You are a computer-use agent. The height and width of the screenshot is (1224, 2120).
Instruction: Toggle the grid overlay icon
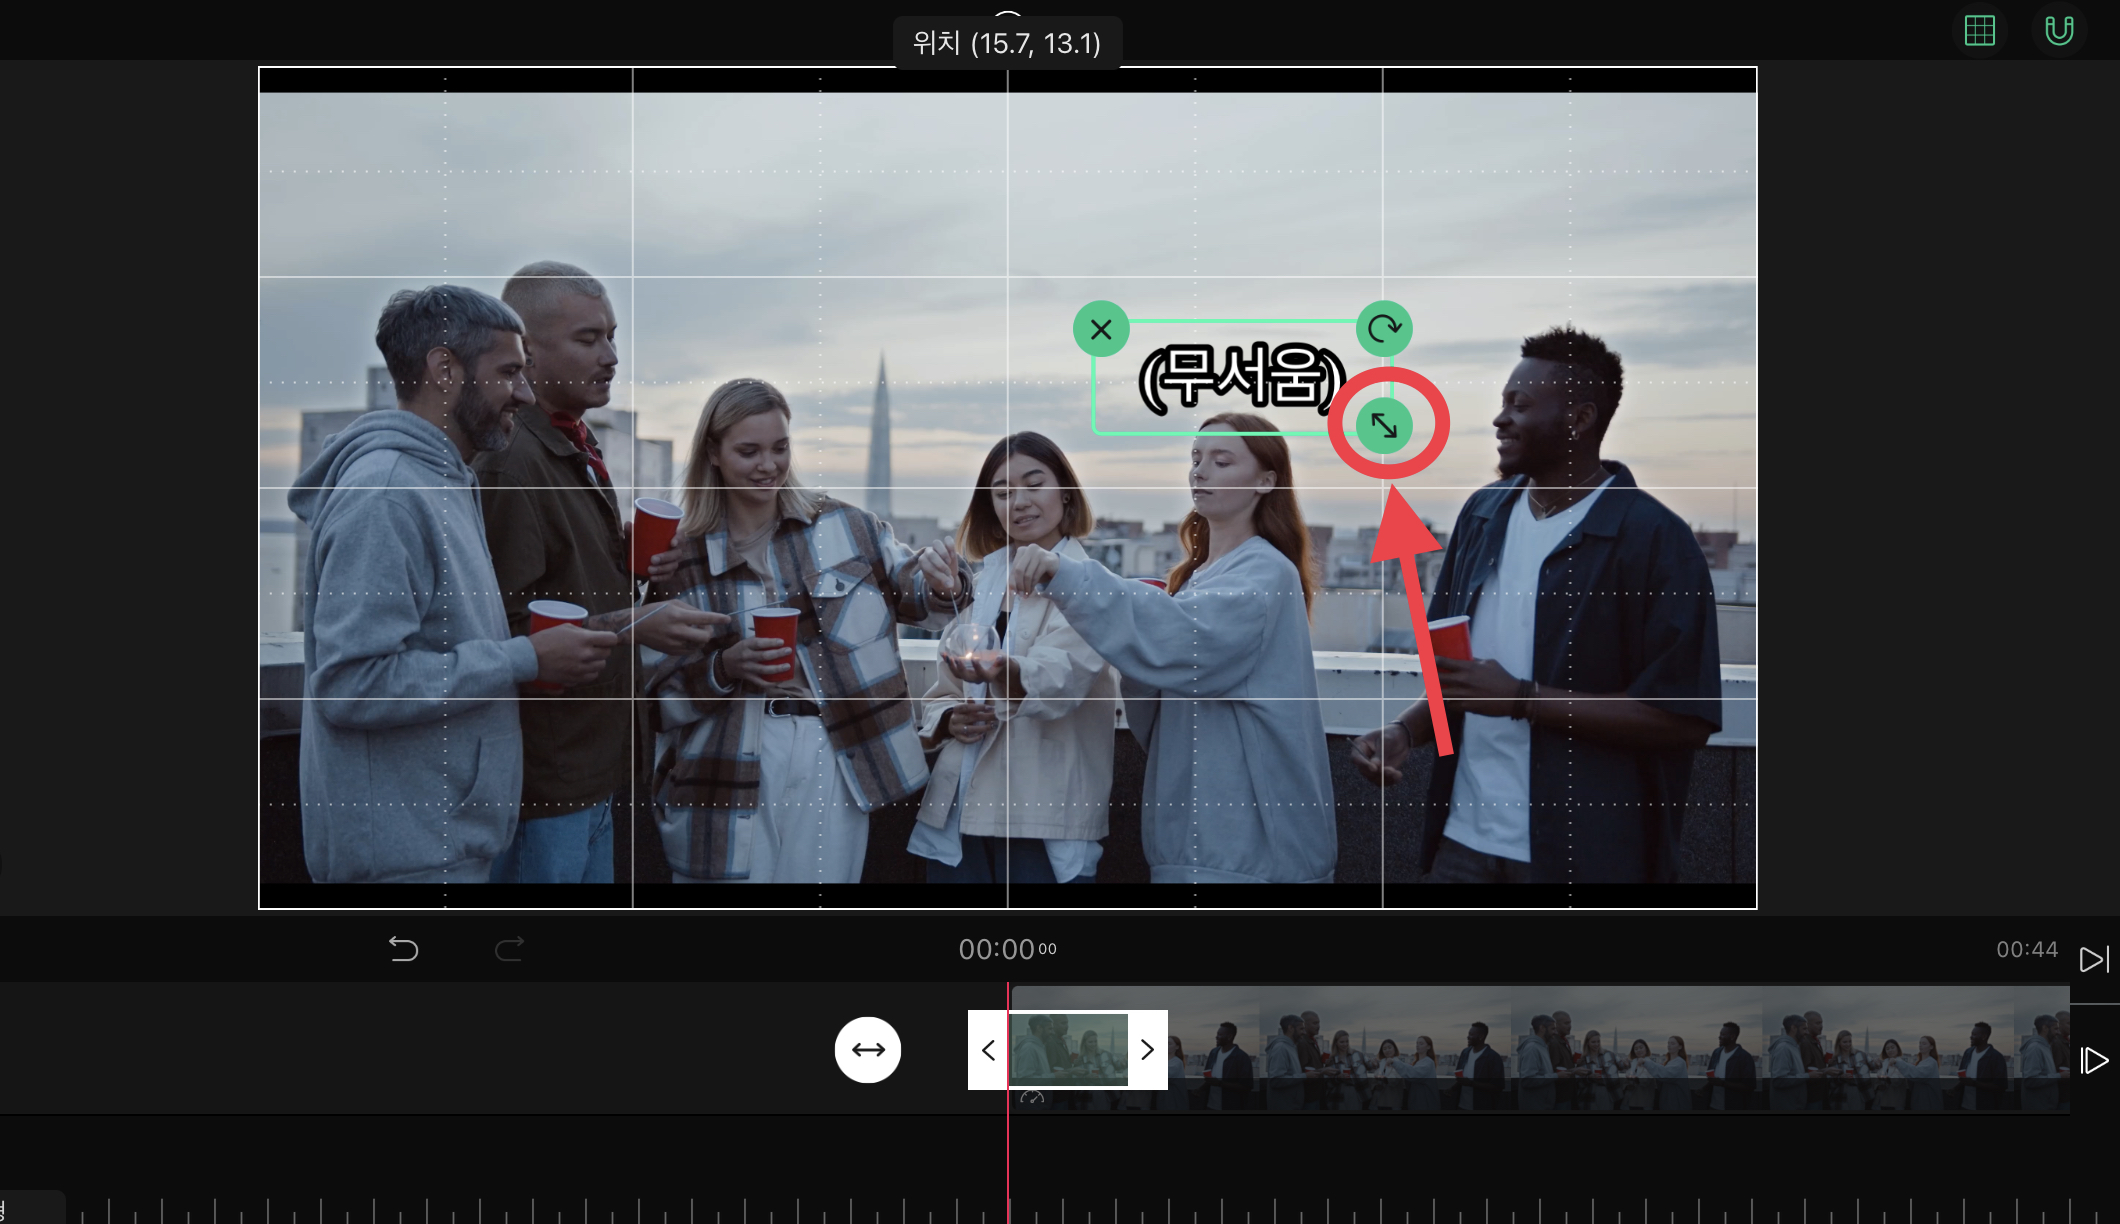pyautogui.click(x=1979, y=31)
